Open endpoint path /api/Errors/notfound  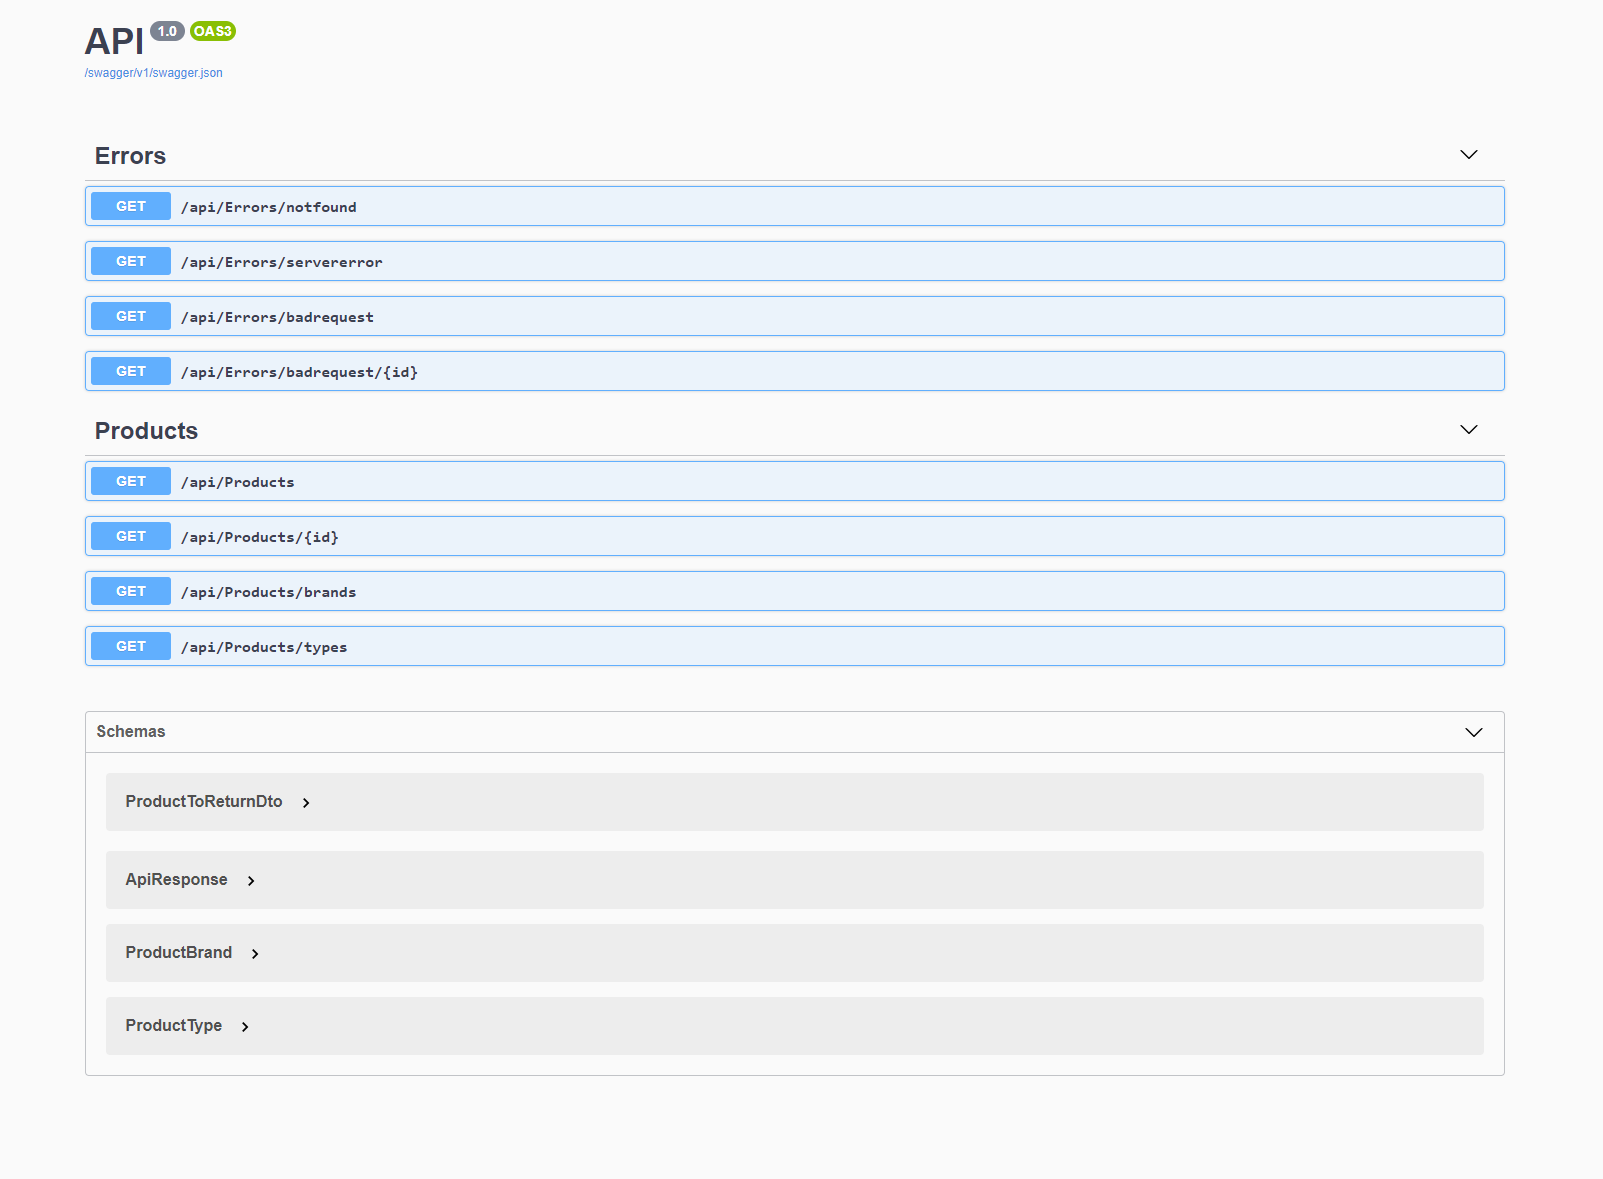(x=268, y=207)
